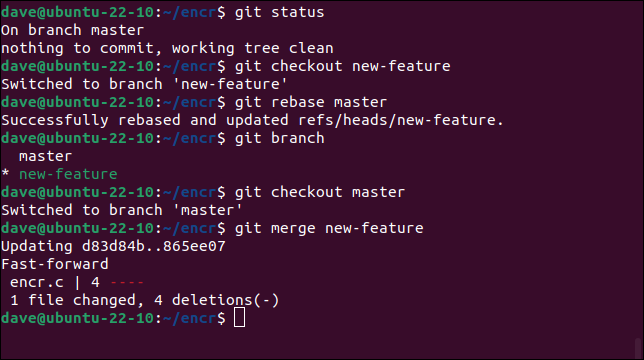Click the 'git merge new-feature' command
644x360 pixels.
pos(329,228)
